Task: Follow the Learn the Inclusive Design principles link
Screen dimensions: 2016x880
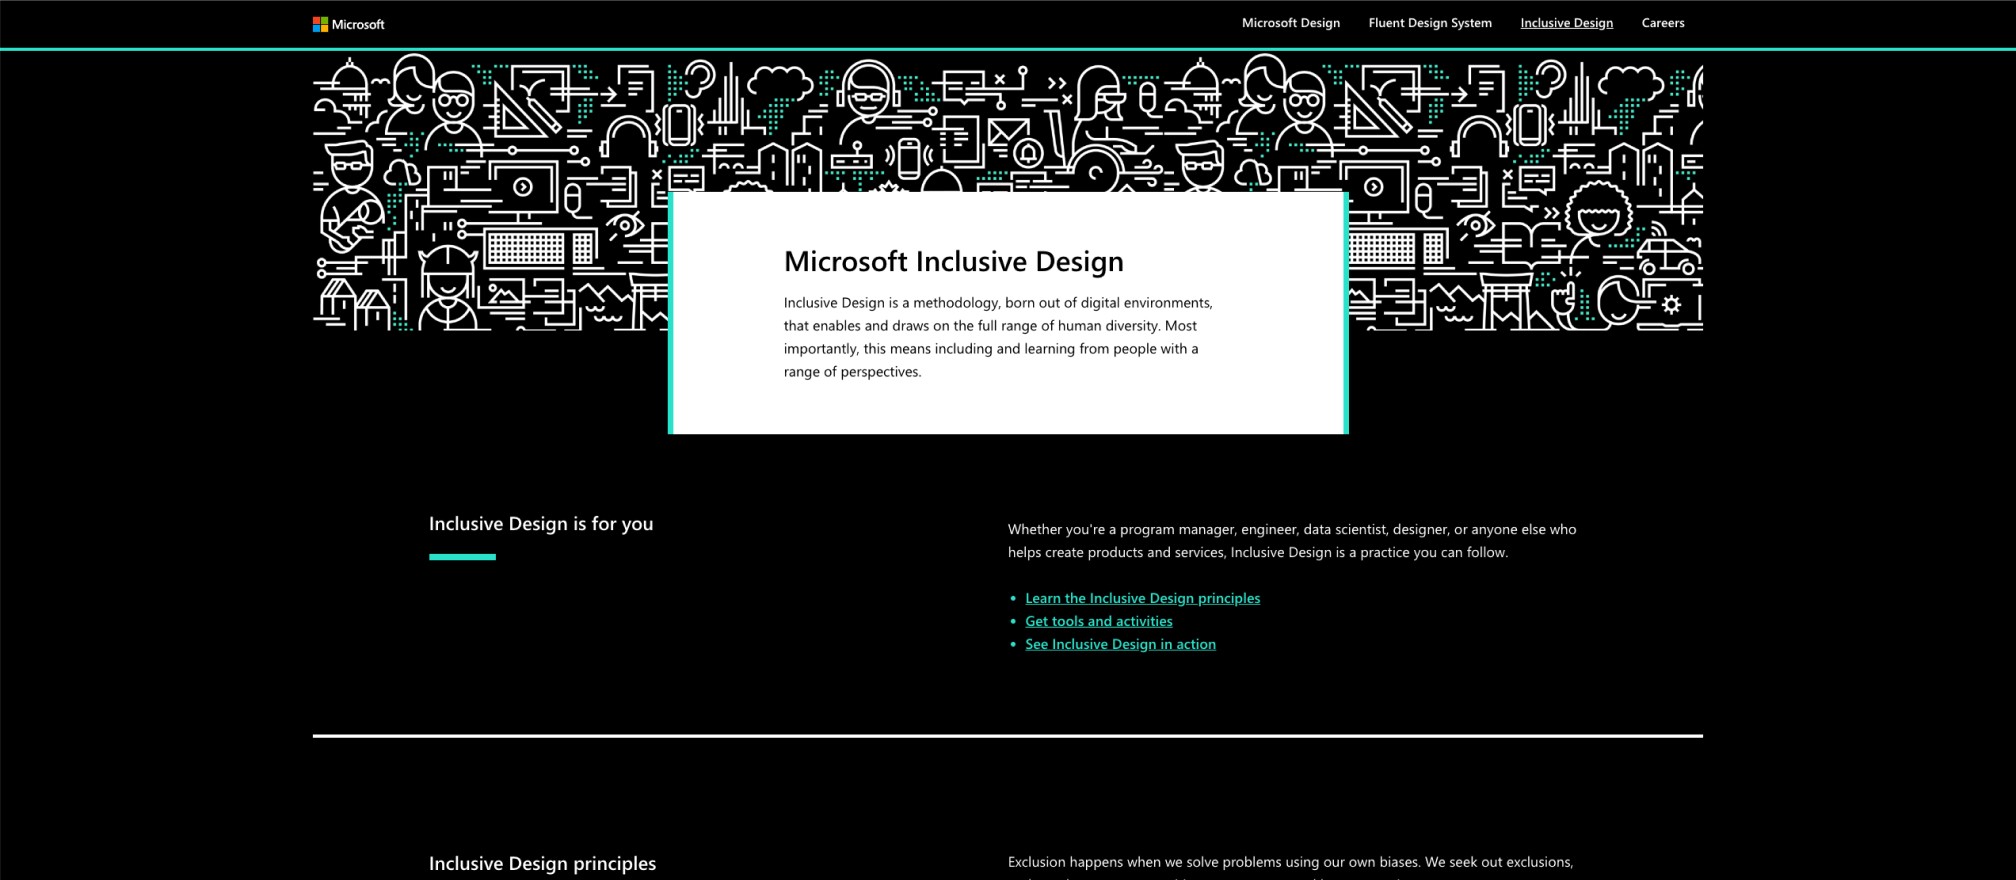Action: (1142, 598)
